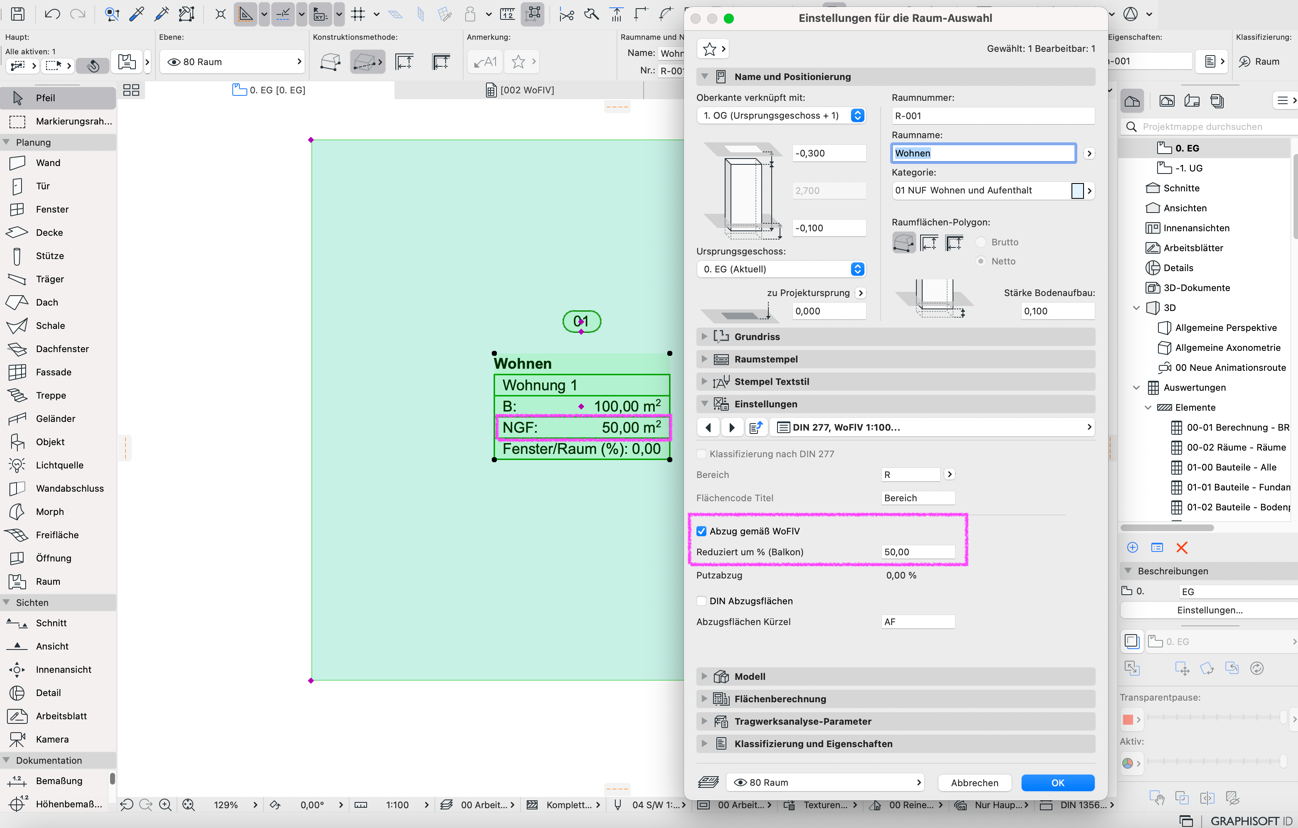The width and height of the screenshot is (1298, 828).
Task: Open favorites star in dialog
Action: [x=714, y=48]
